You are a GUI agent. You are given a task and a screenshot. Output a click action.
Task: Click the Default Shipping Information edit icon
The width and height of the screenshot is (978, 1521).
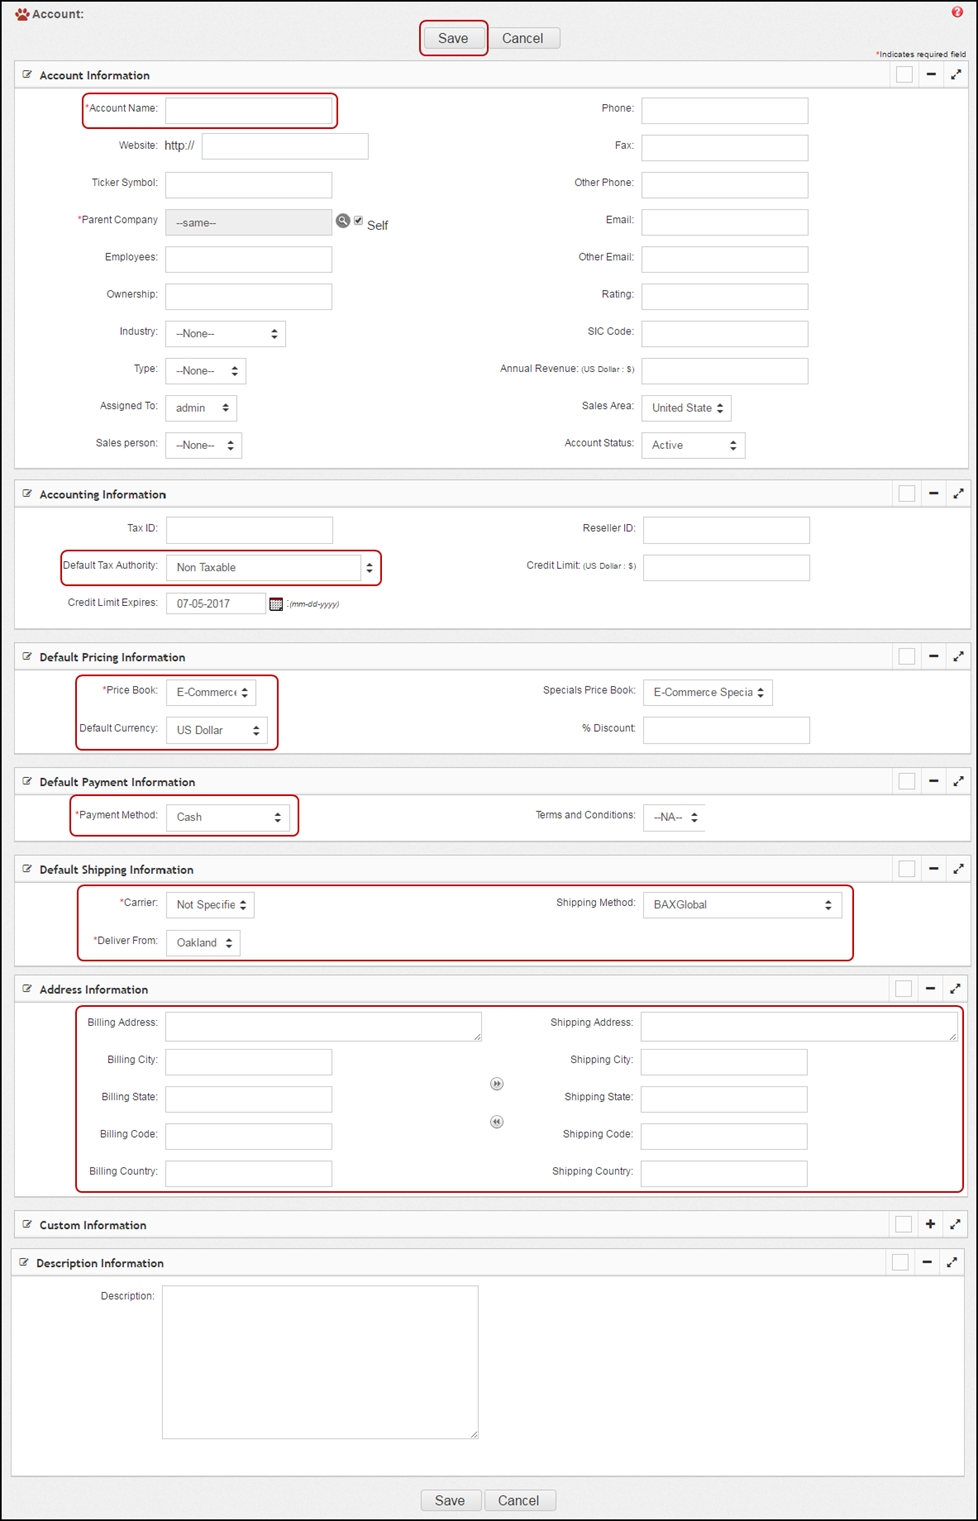[27, 868]
